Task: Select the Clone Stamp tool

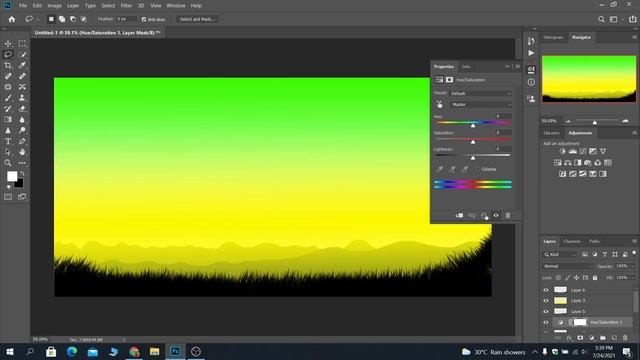Action: [22, 98]
